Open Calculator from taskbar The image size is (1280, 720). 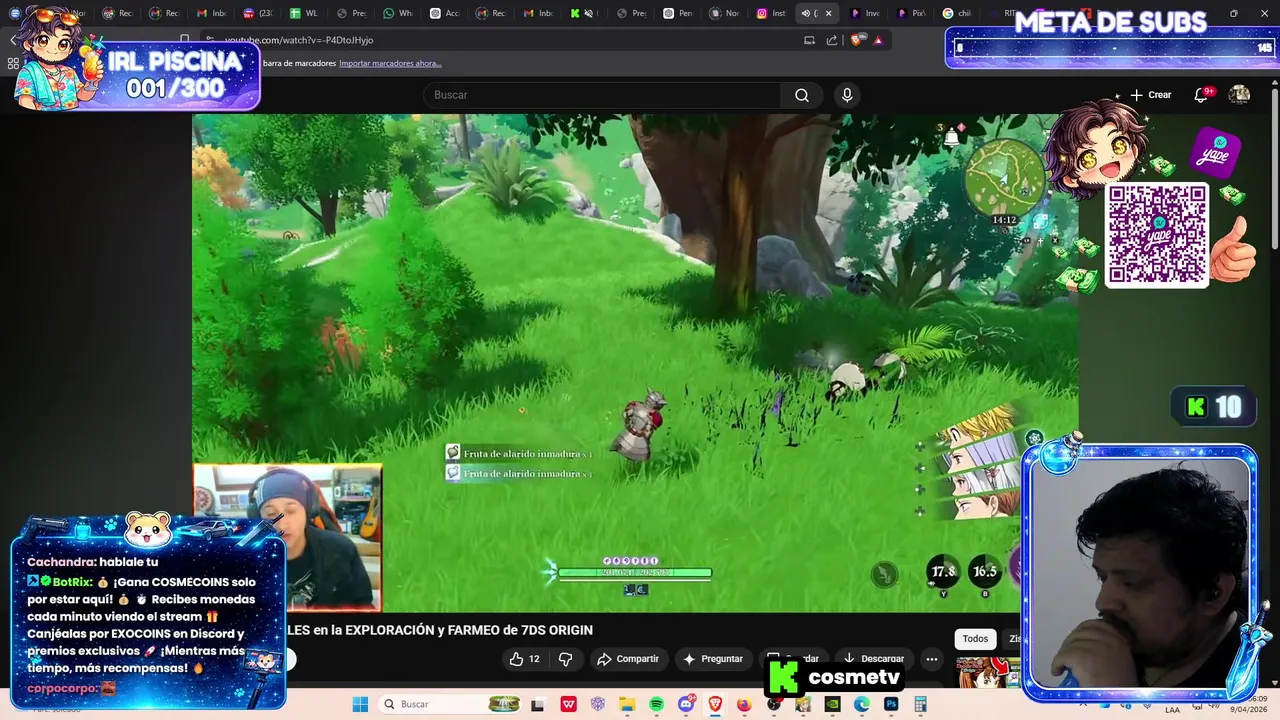tap(920, 704)
